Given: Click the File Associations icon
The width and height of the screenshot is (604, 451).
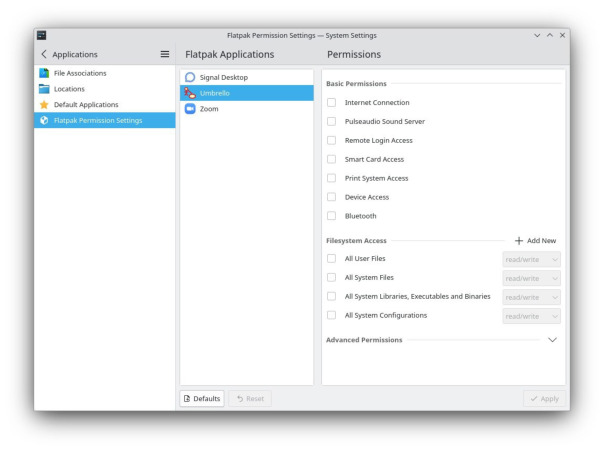Looking at the screenshot, I should 44,73.
